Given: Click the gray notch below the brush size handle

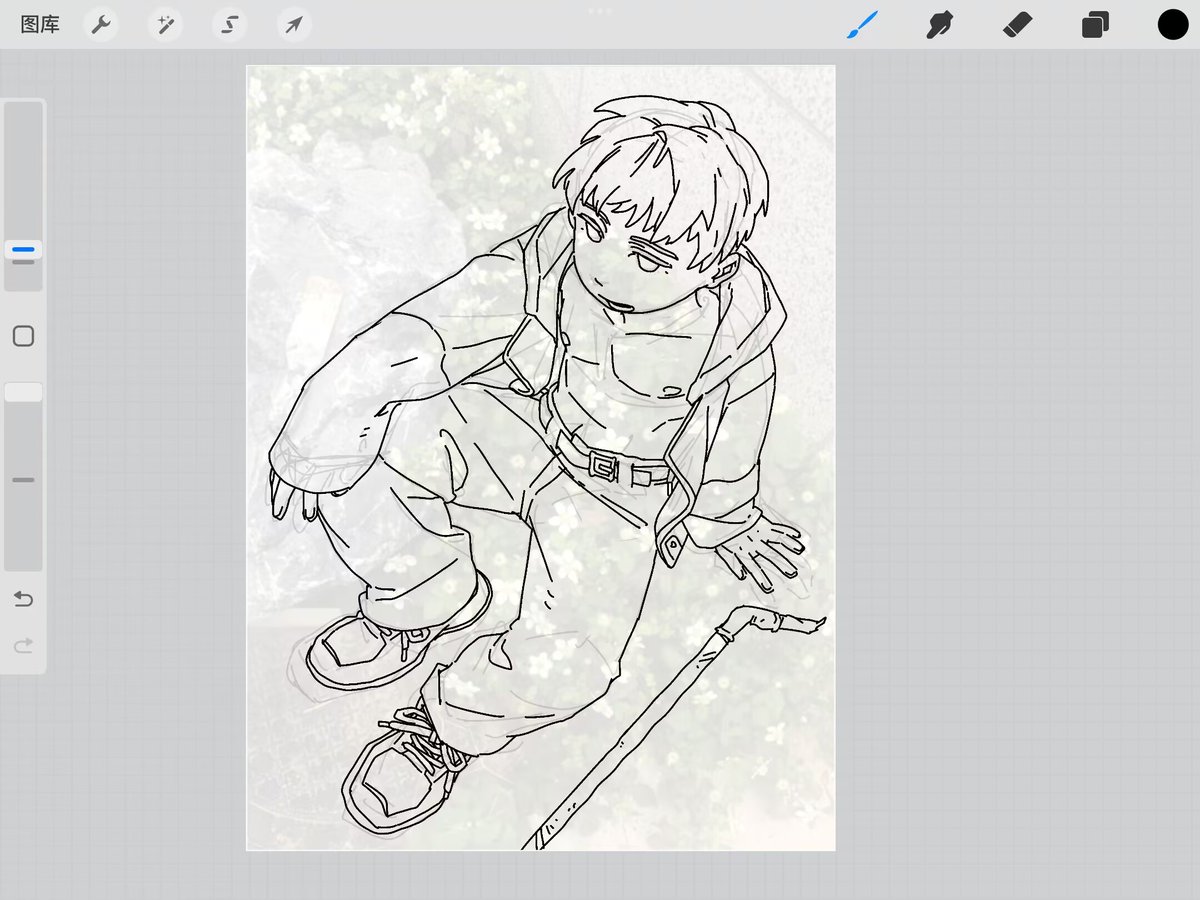Looking at the screenshot, I should [23, 263].
